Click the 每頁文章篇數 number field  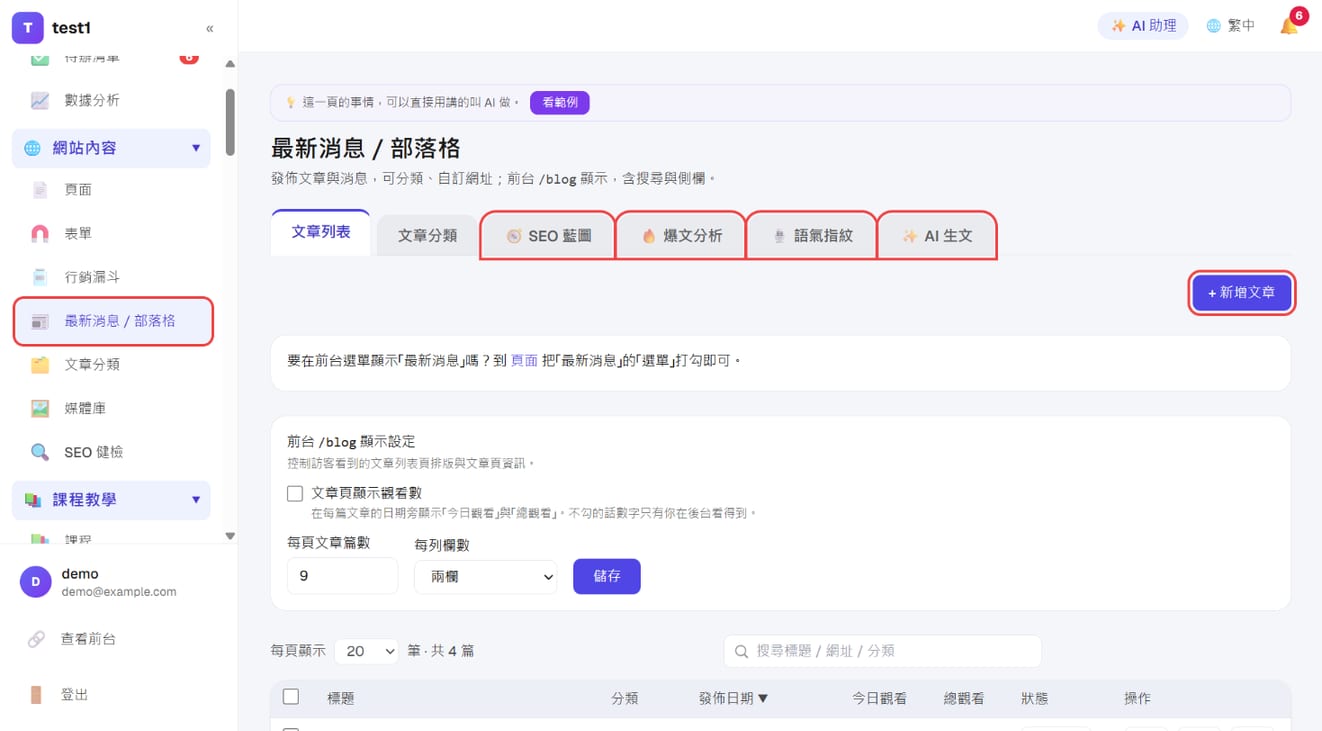click(x=342, y=577)
